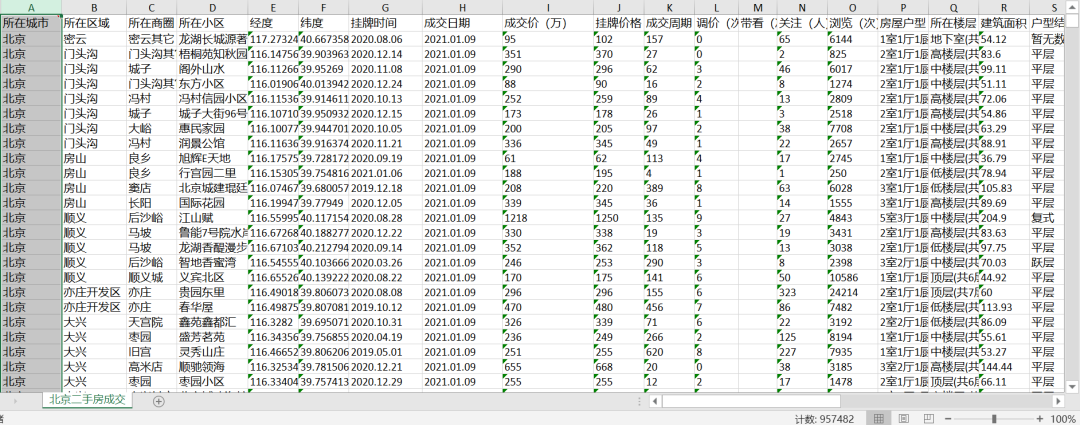Click the 成交日期 header cell
1080x425 pixels.
pyautogui.click(x=462, y=23)
